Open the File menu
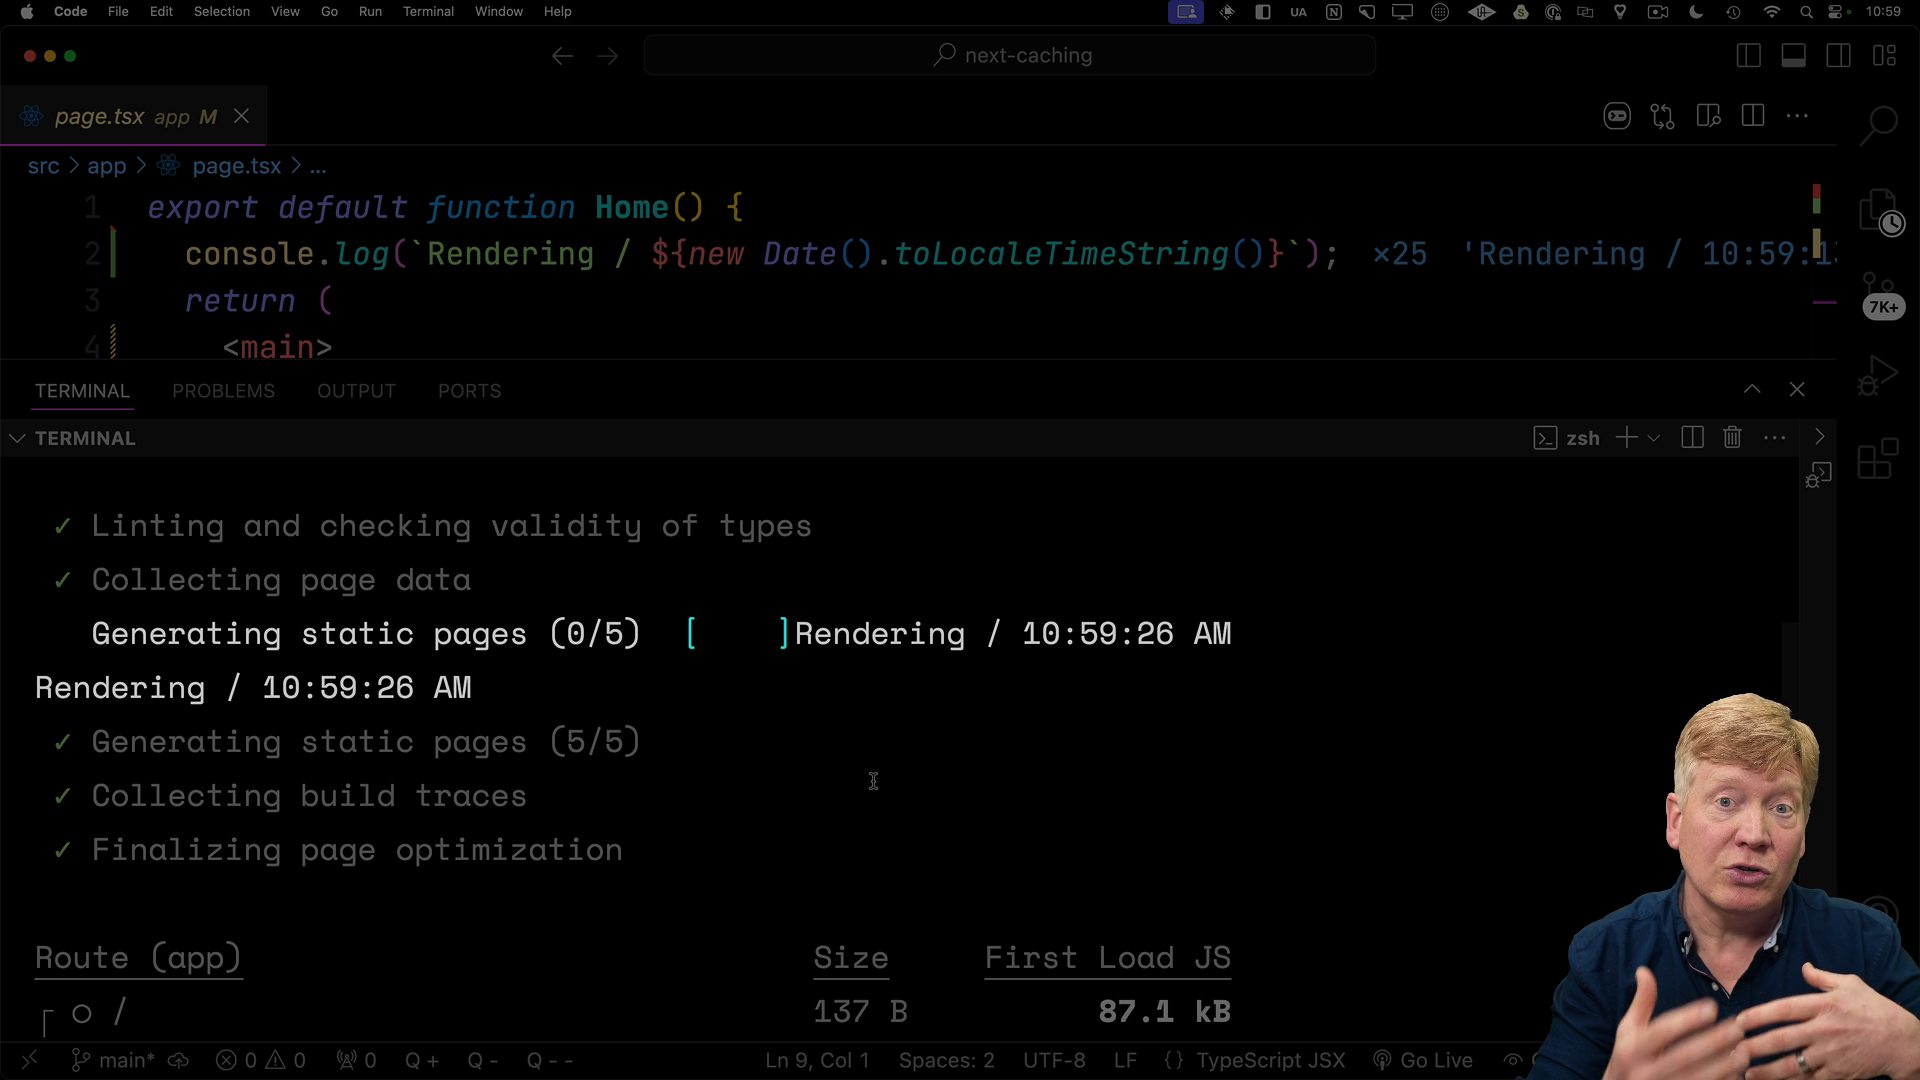The height and width of the screenshot is (1080, 1920). pos(118,12)
